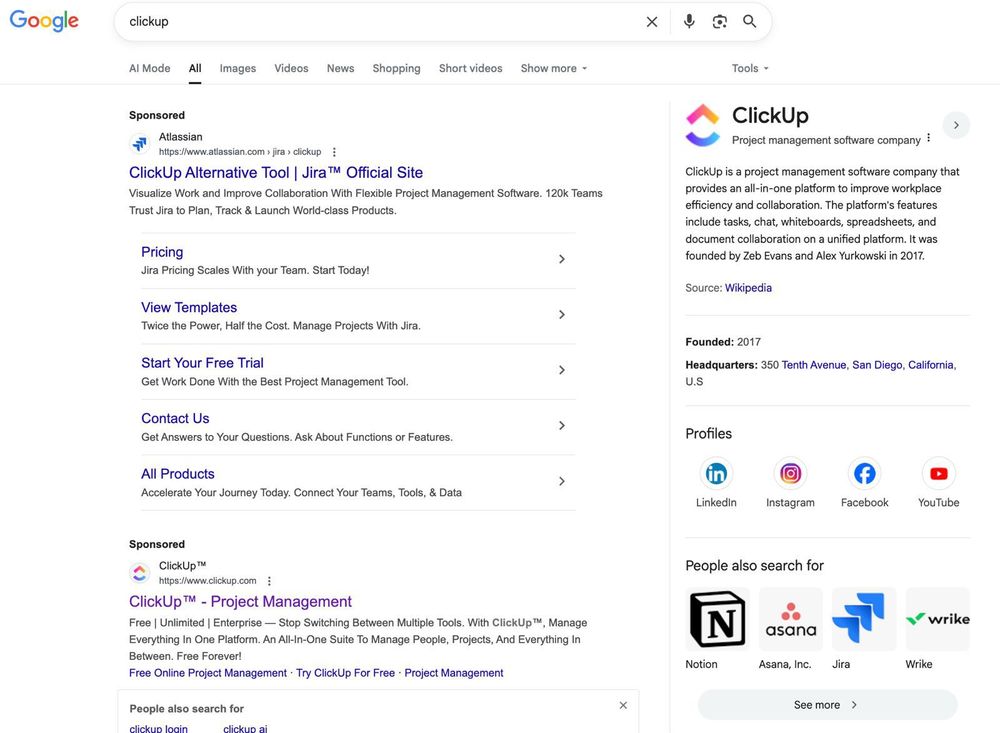This screenshot has height=733, width=1000.
Task: Open the Contact Us sitelink
Action: click(175, 418)
